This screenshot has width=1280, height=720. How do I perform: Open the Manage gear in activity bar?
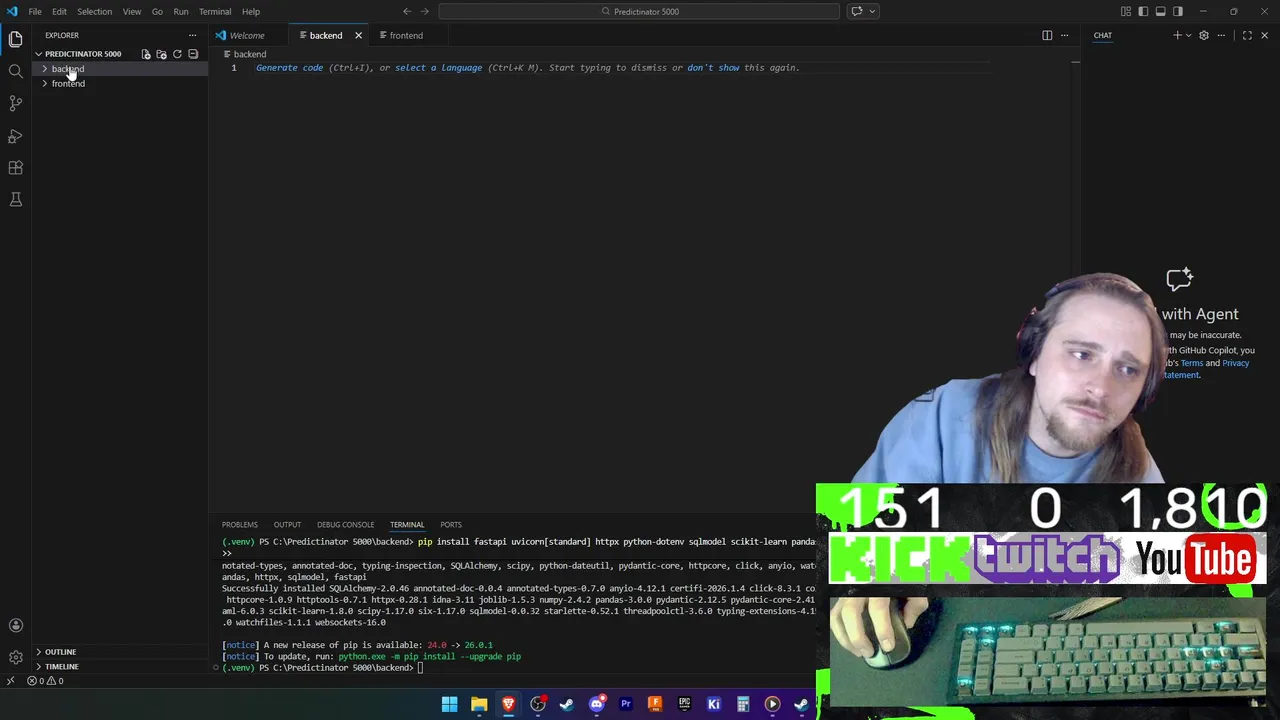[x=15, y=657]
